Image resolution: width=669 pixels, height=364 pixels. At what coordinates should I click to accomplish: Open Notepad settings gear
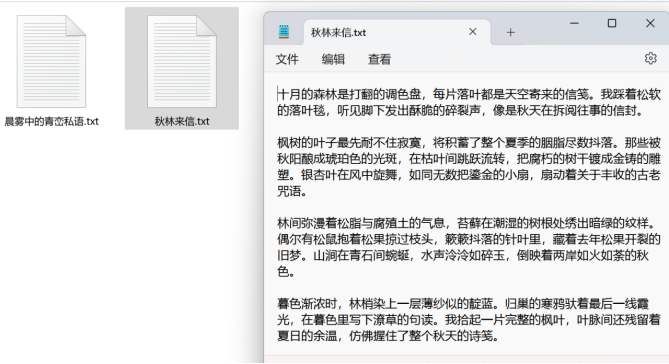coord(650,58)
